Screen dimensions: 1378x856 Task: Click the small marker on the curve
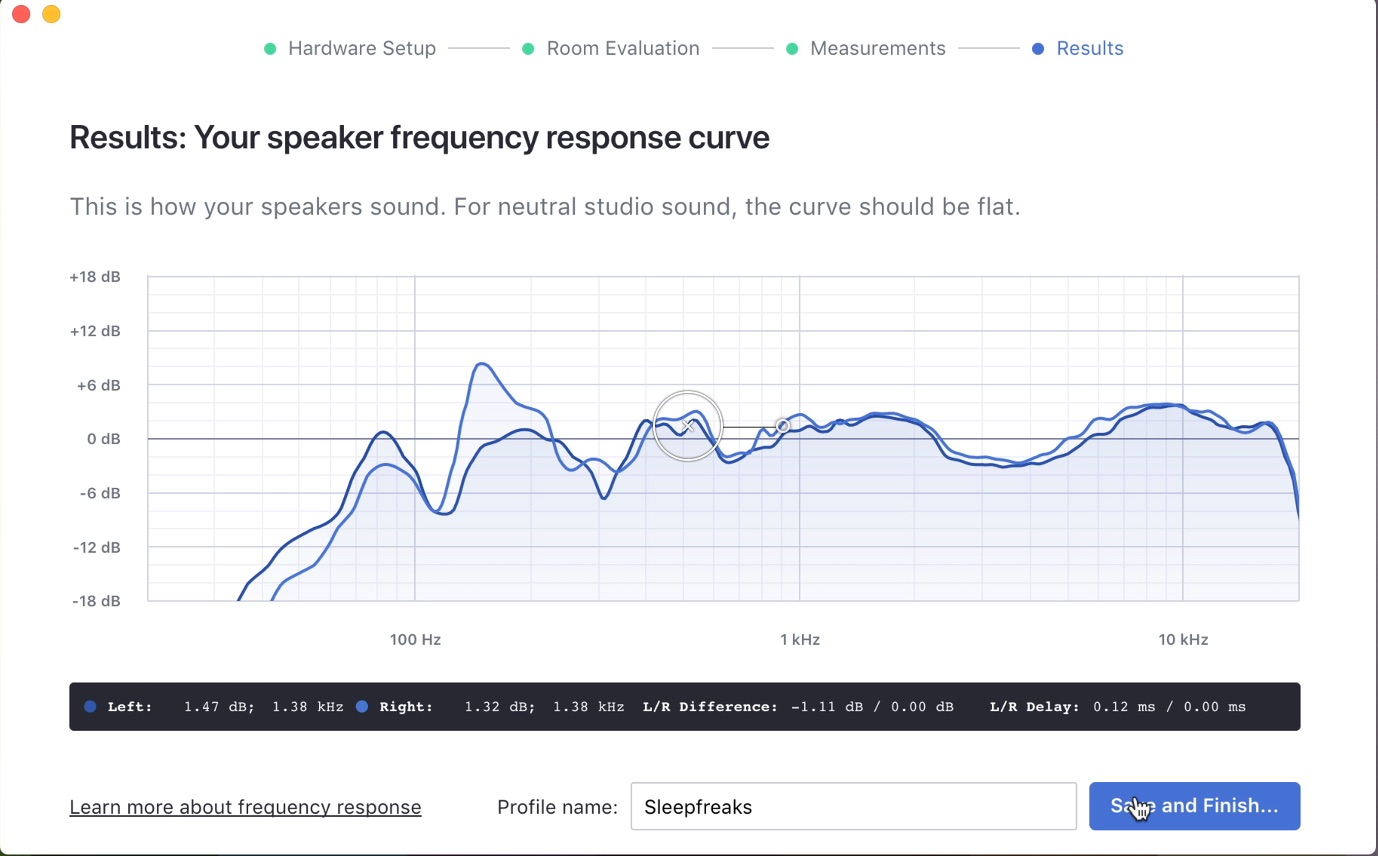[x=783, y=426]
